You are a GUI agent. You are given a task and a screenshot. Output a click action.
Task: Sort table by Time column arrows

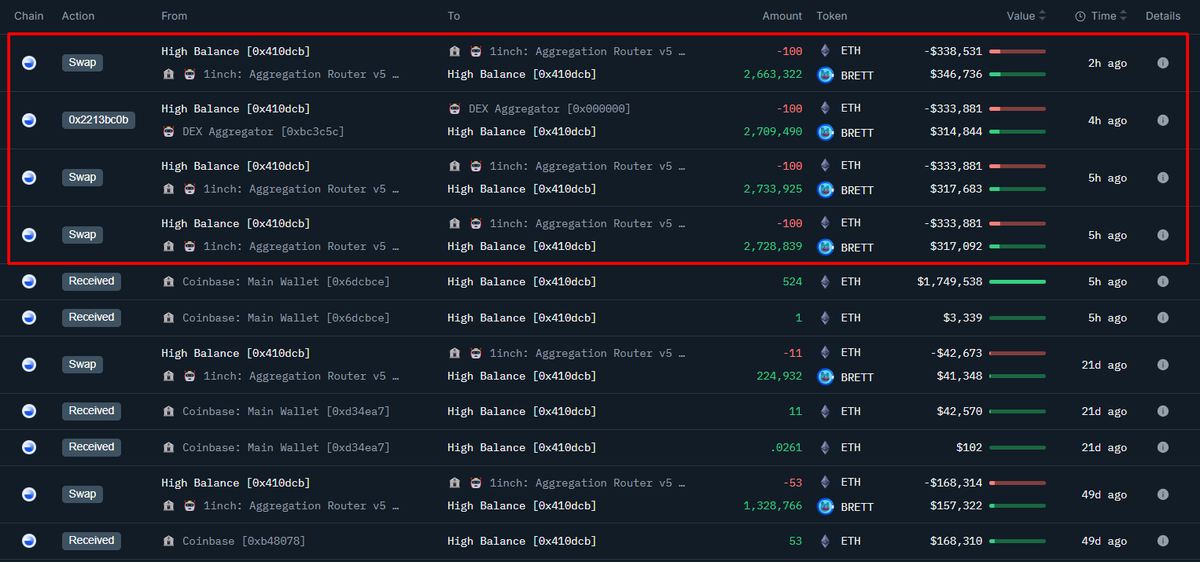click(x=1124, y=16)
